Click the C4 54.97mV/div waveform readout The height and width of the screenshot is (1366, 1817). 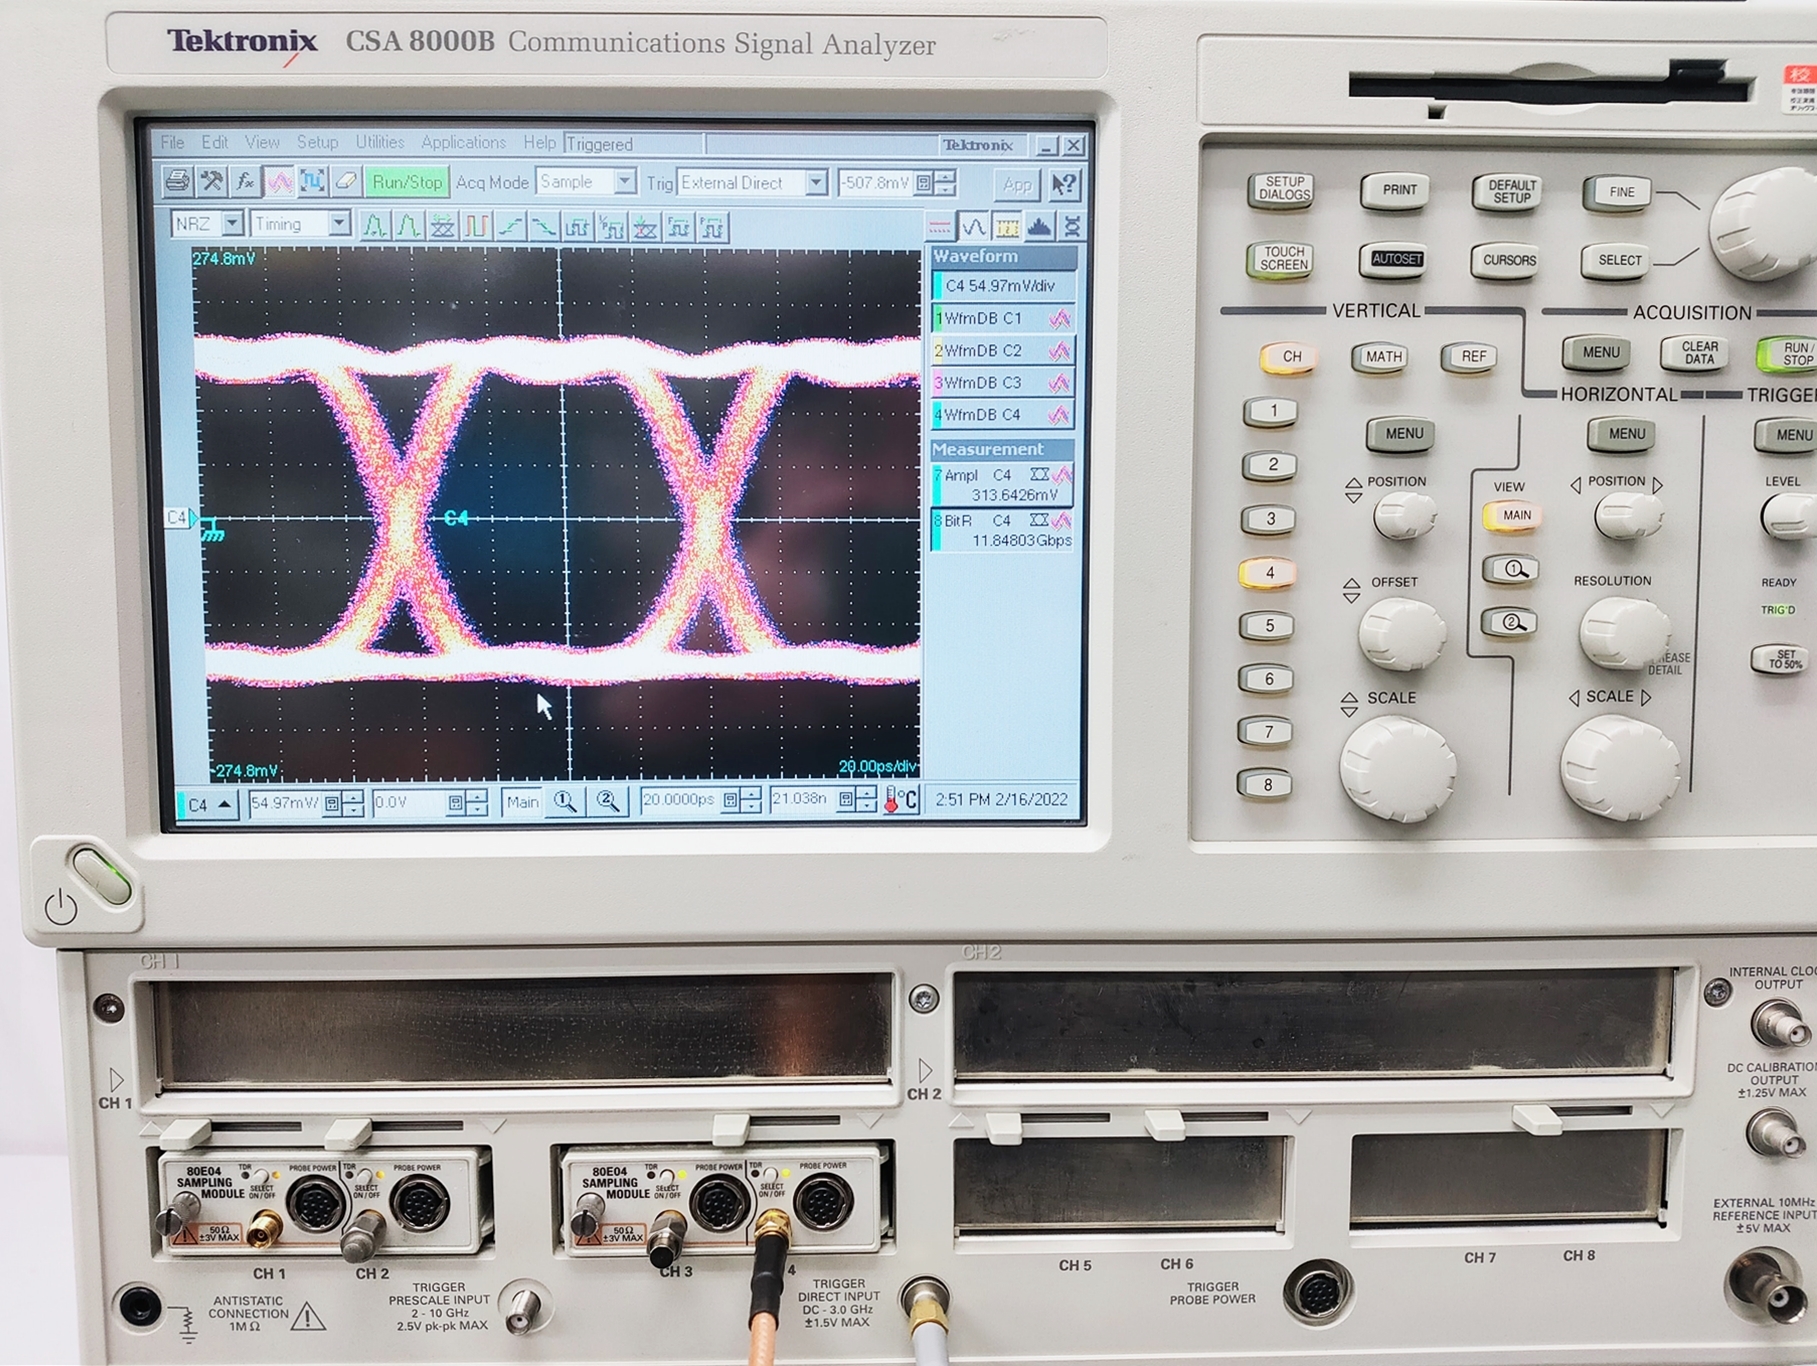[1003, 286]
